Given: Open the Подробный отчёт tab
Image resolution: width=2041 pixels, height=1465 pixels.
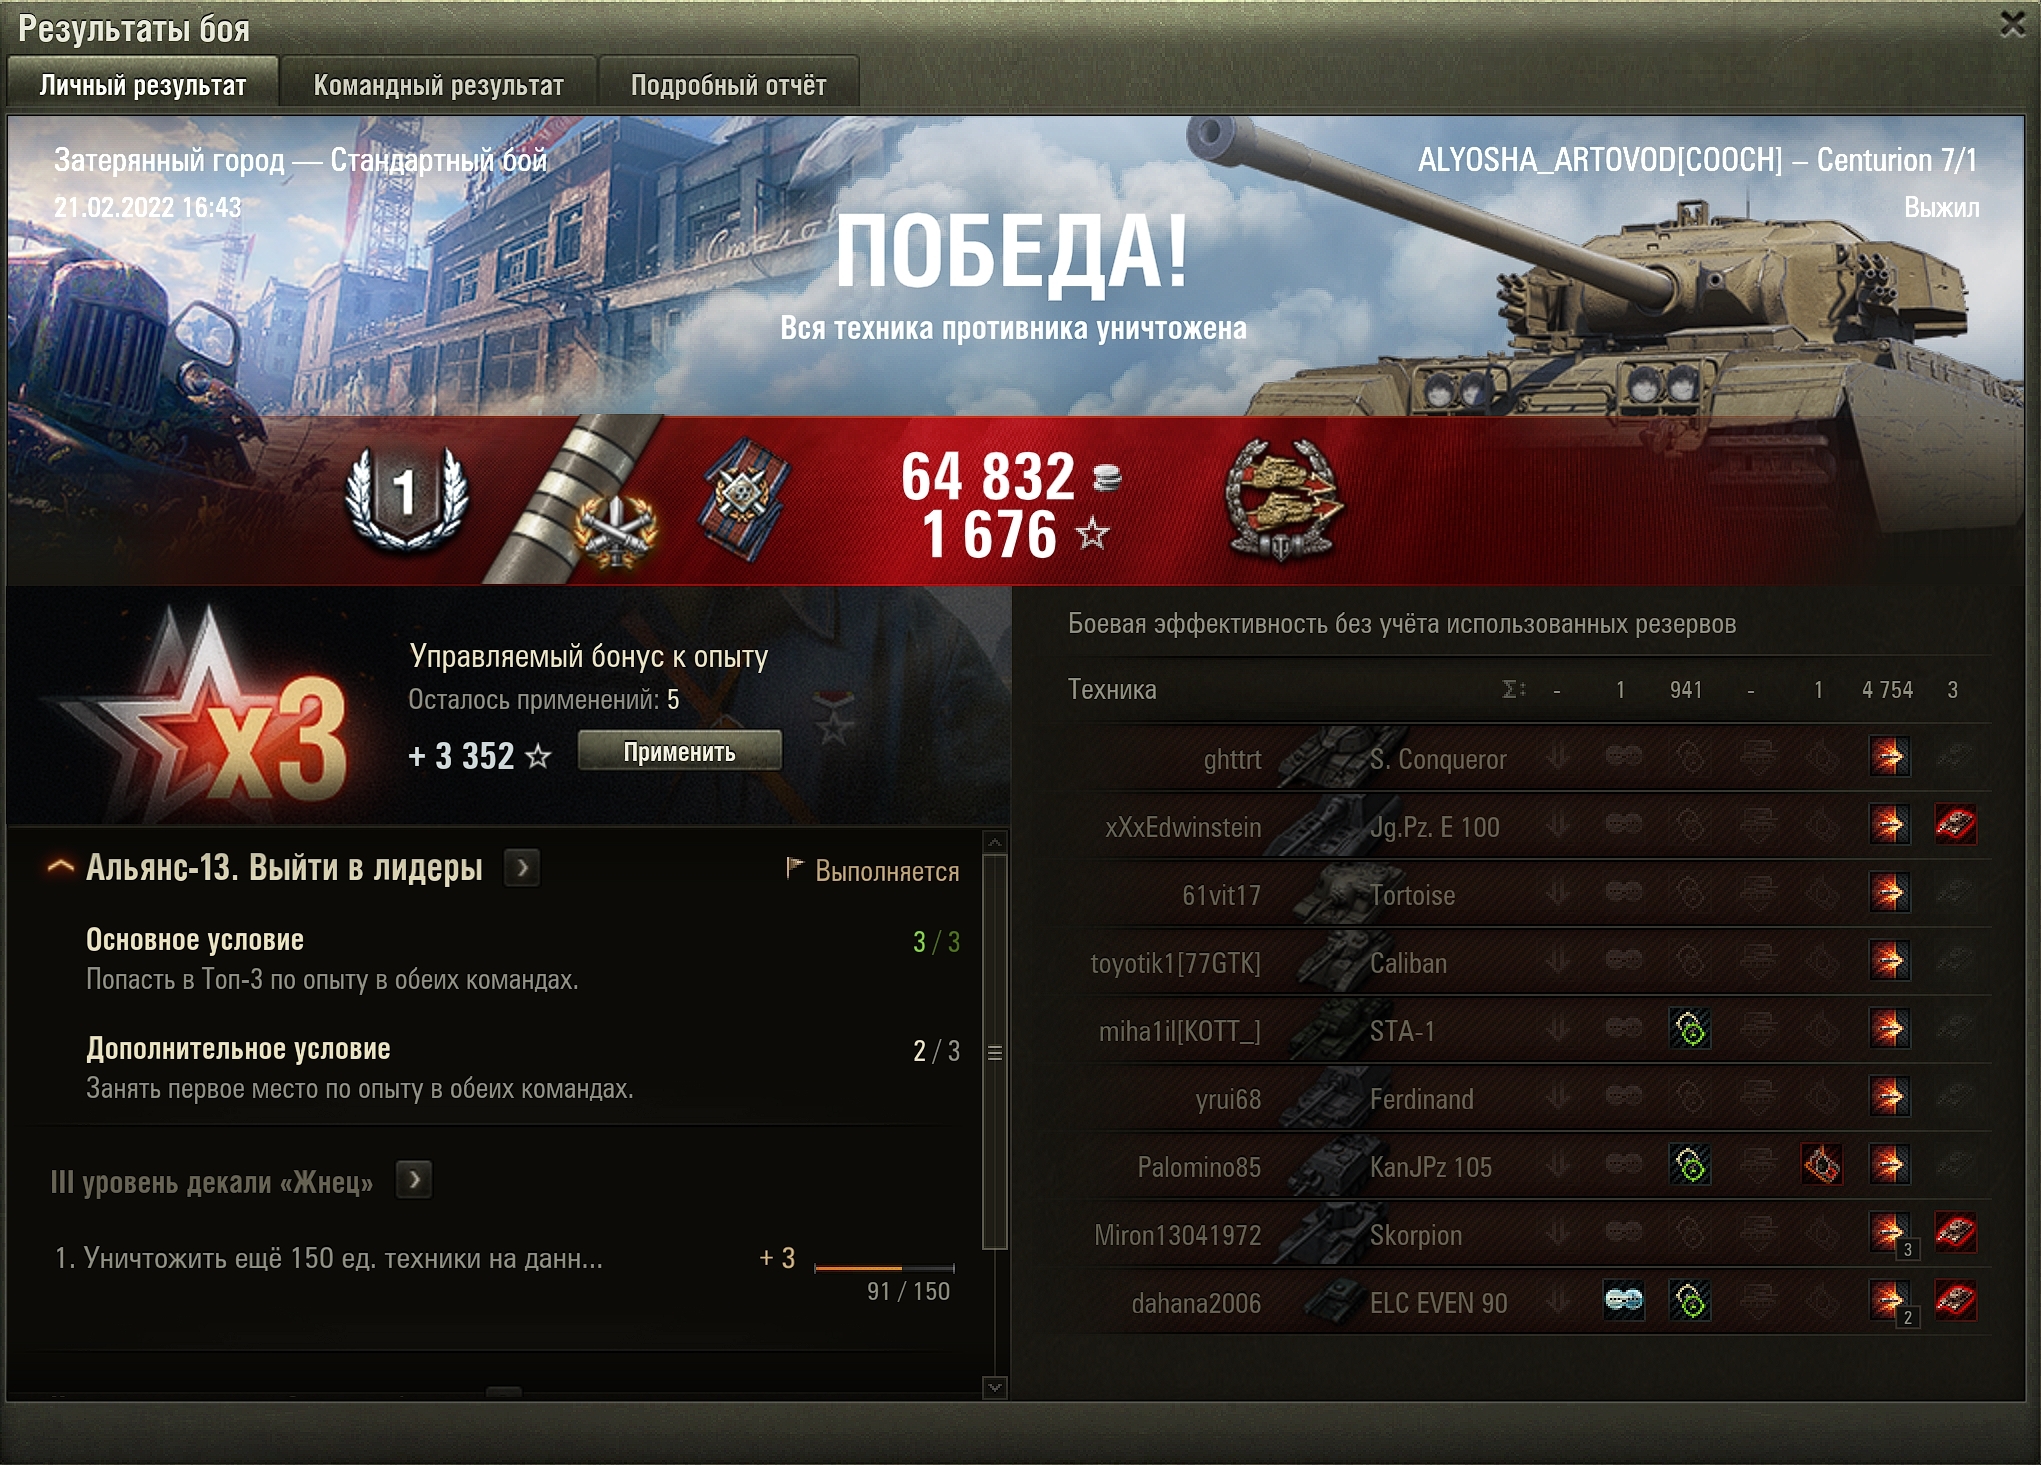Looking at the screenshot, I should 728,86.
